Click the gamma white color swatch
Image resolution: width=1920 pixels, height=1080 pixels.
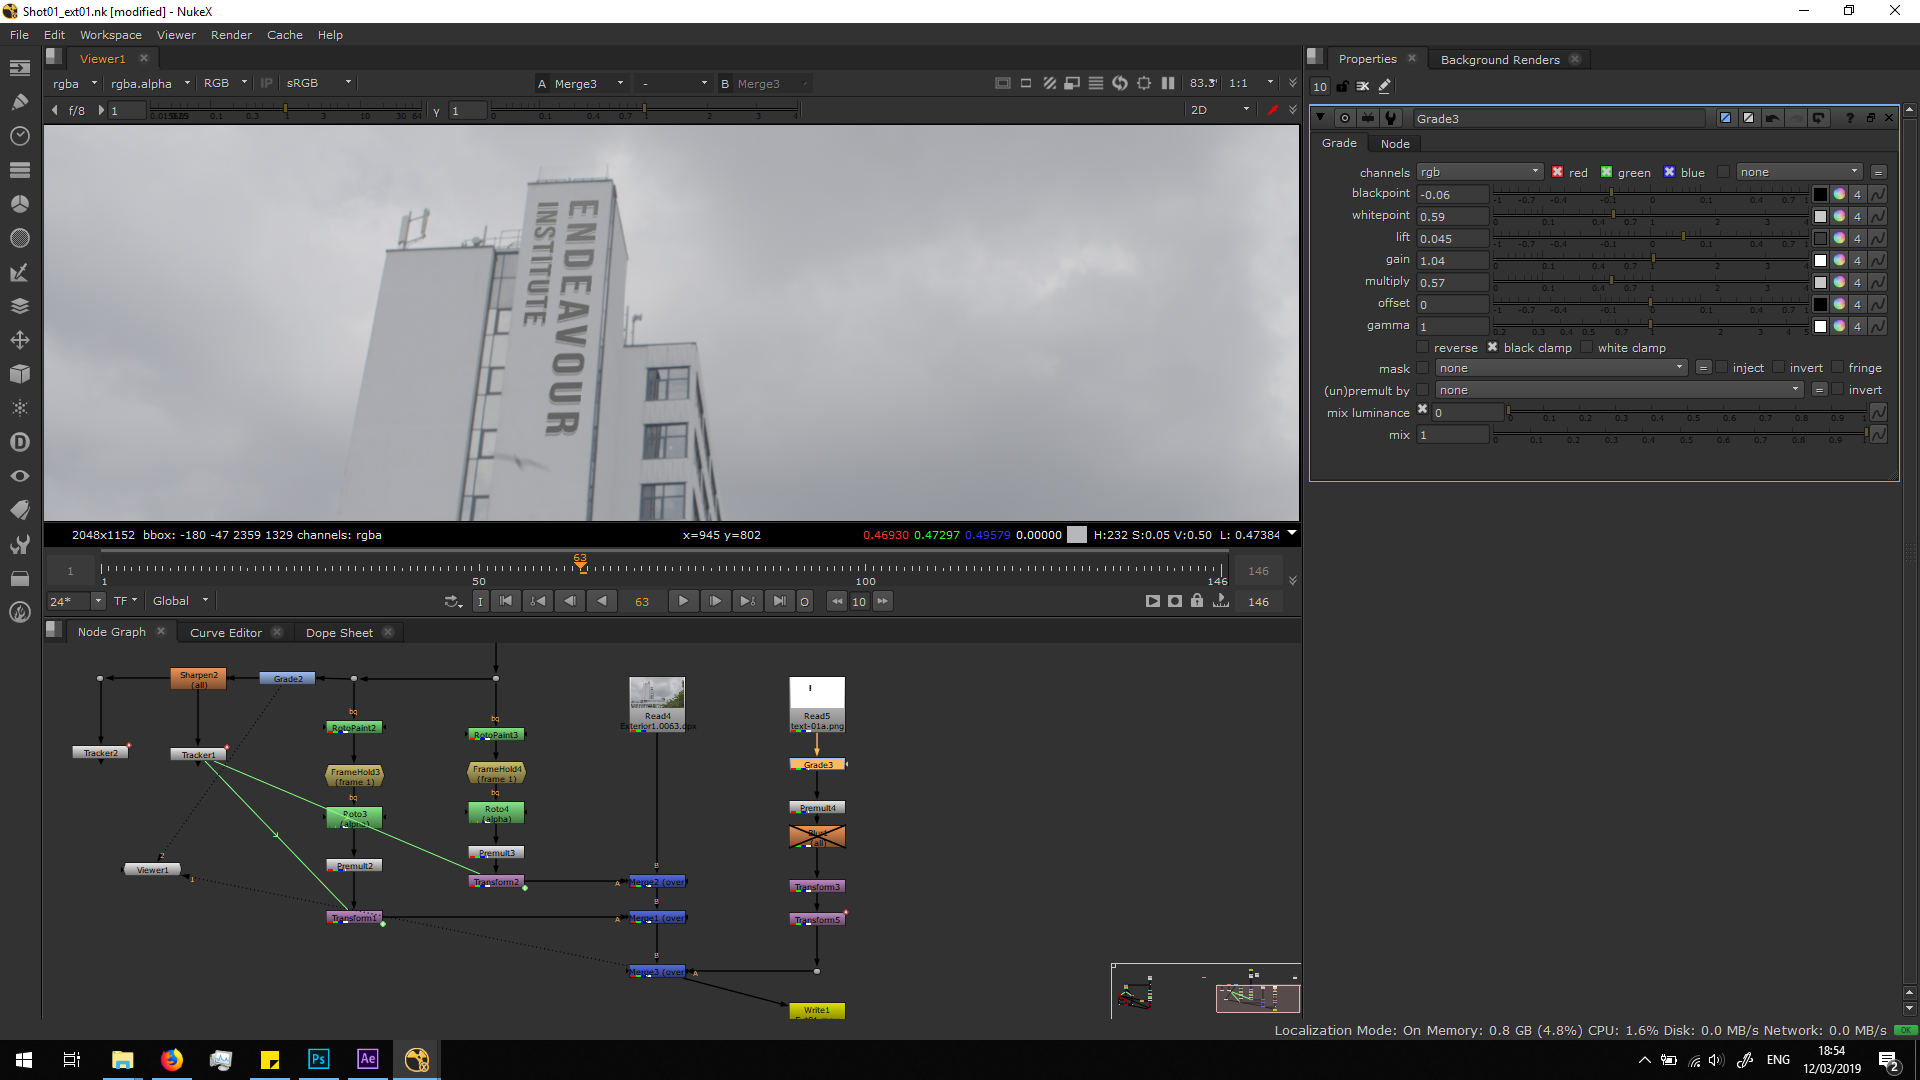coord(1820,326)
